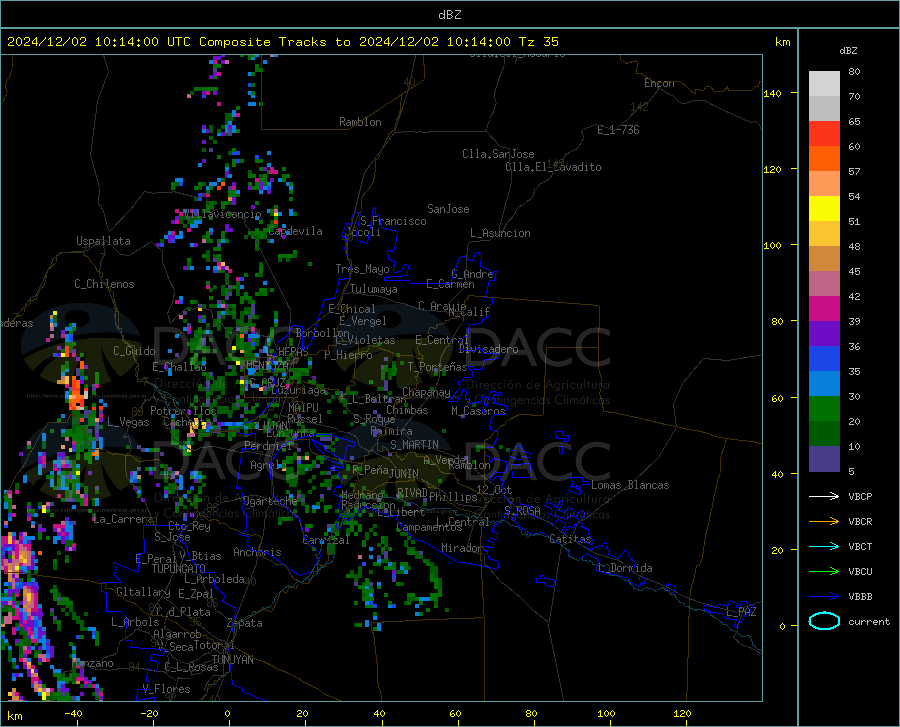The width and height of the screenshot is (900, 727).
Task: Click the S_Francisco label
Action: tap(393, 221)
